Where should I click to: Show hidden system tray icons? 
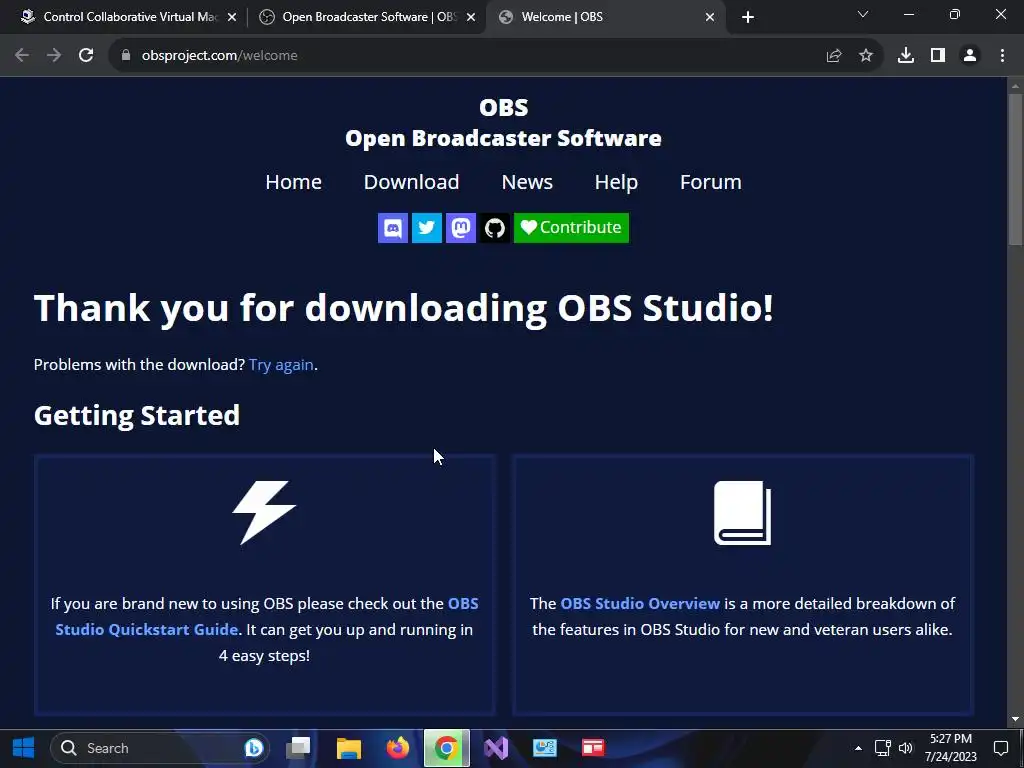(x=858, y=748)
